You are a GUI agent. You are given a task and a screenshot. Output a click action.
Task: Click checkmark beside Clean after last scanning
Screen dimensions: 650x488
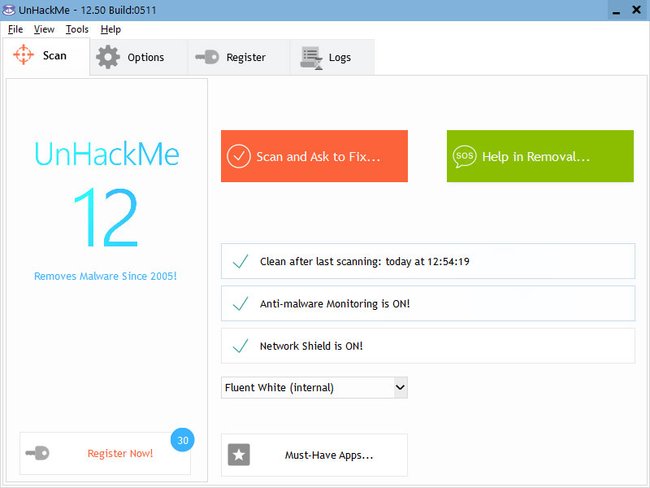click(x=240, y=261)
